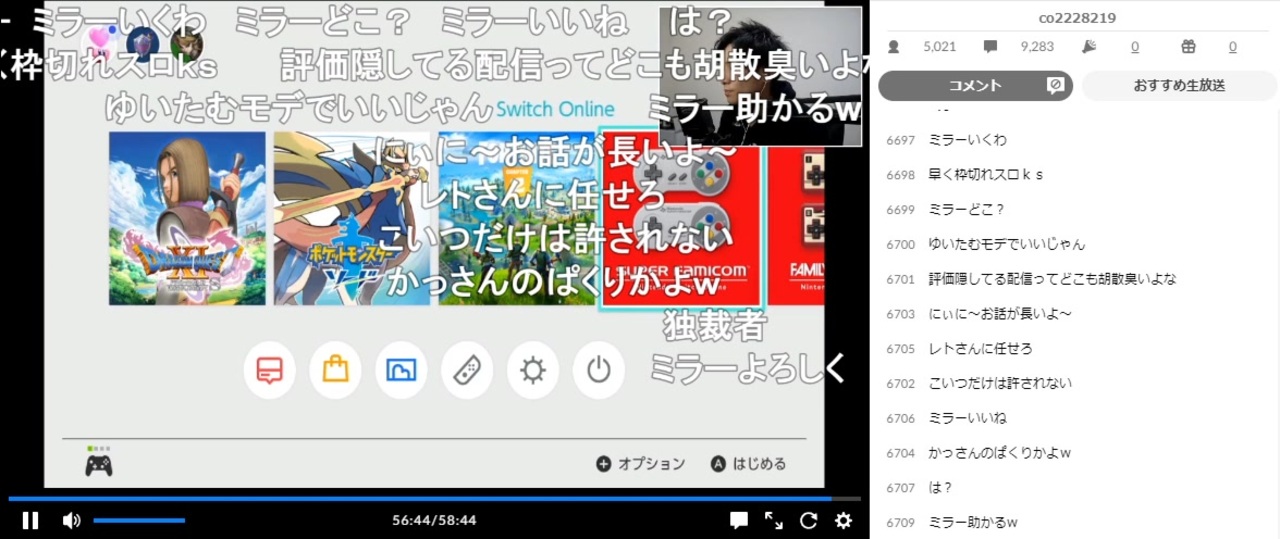The image size is (1280, 539).
Task: Click the video seek progress bar
Action: tap(434, 498)
